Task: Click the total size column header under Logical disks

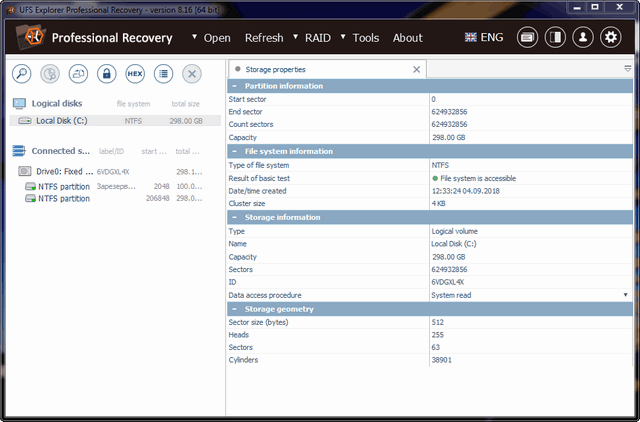Action: (x=186, y=104)
